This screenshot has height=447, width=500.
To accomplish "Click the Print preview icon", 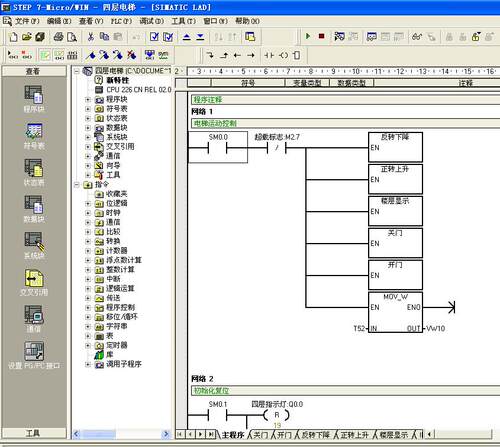I will tap(72, 37).
